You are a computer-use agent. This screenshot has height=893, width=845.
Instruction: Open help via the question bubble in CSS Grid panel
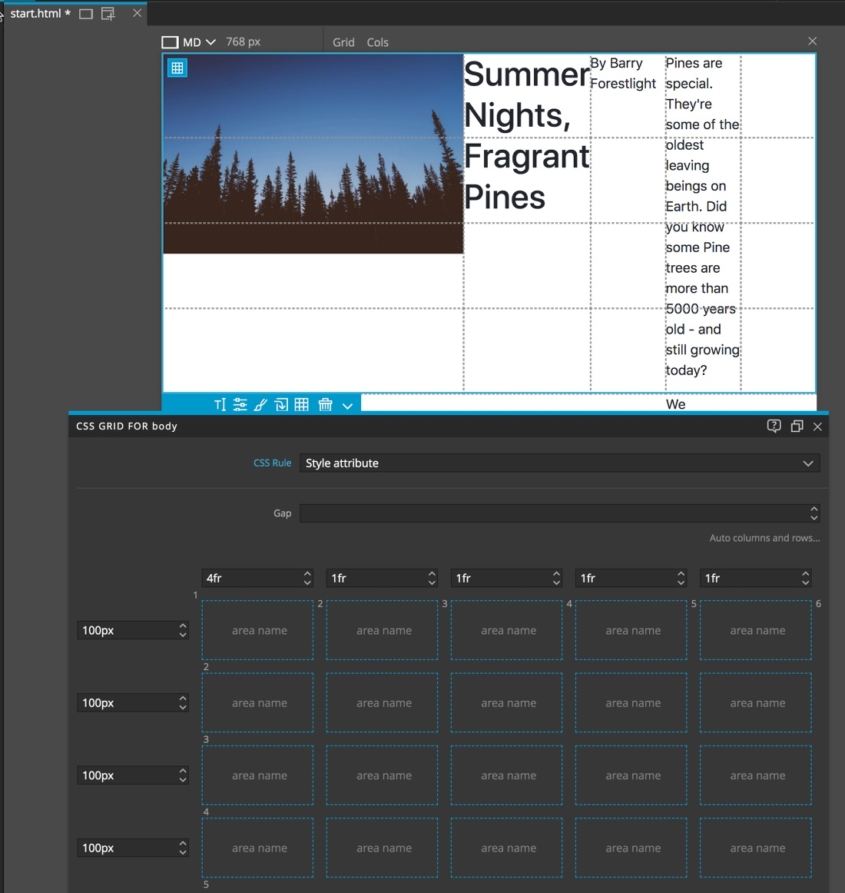[x=773, y=426]
